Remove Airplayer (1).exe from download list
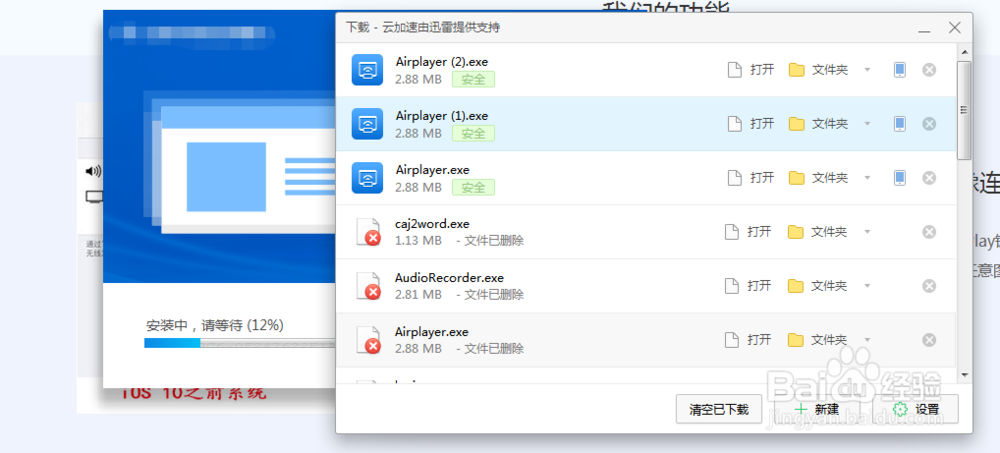Image resolution: width=1000 pixels, height=453 pixels. tap(929, 124)
